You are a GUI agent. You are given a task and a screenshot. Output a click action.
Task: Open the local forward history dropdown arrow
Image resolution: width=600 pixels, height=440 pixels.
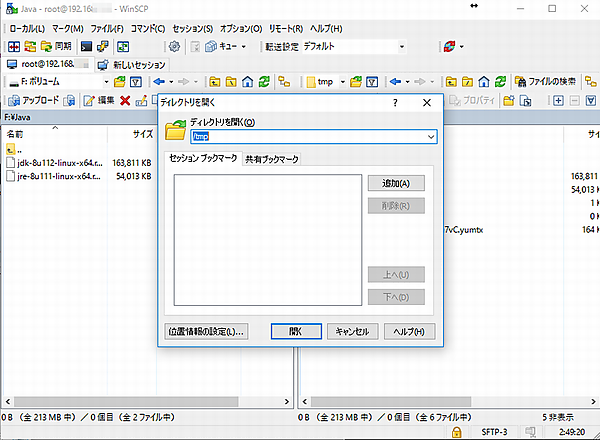(196, 82)
